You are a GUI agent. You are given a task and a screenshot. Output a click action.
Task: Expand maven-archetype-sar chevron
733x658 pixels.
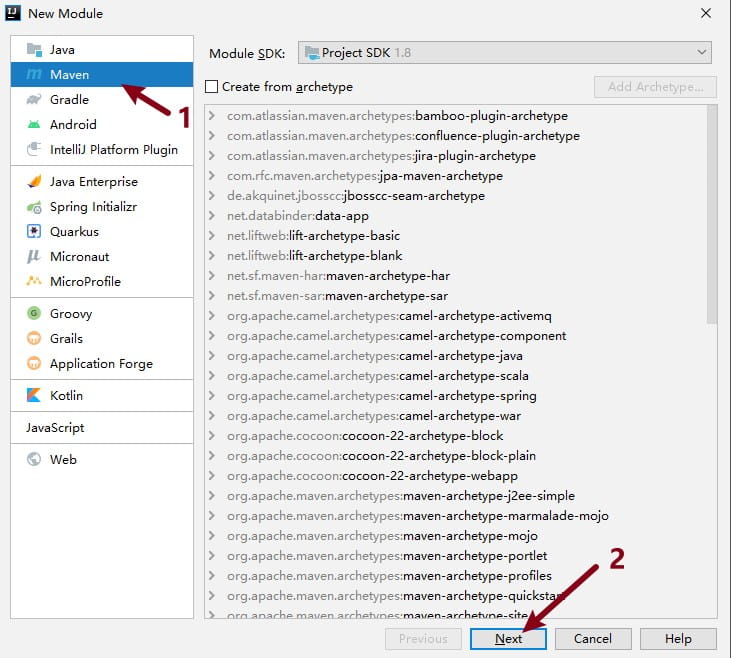pyautogui.click(x=212, y=296)
